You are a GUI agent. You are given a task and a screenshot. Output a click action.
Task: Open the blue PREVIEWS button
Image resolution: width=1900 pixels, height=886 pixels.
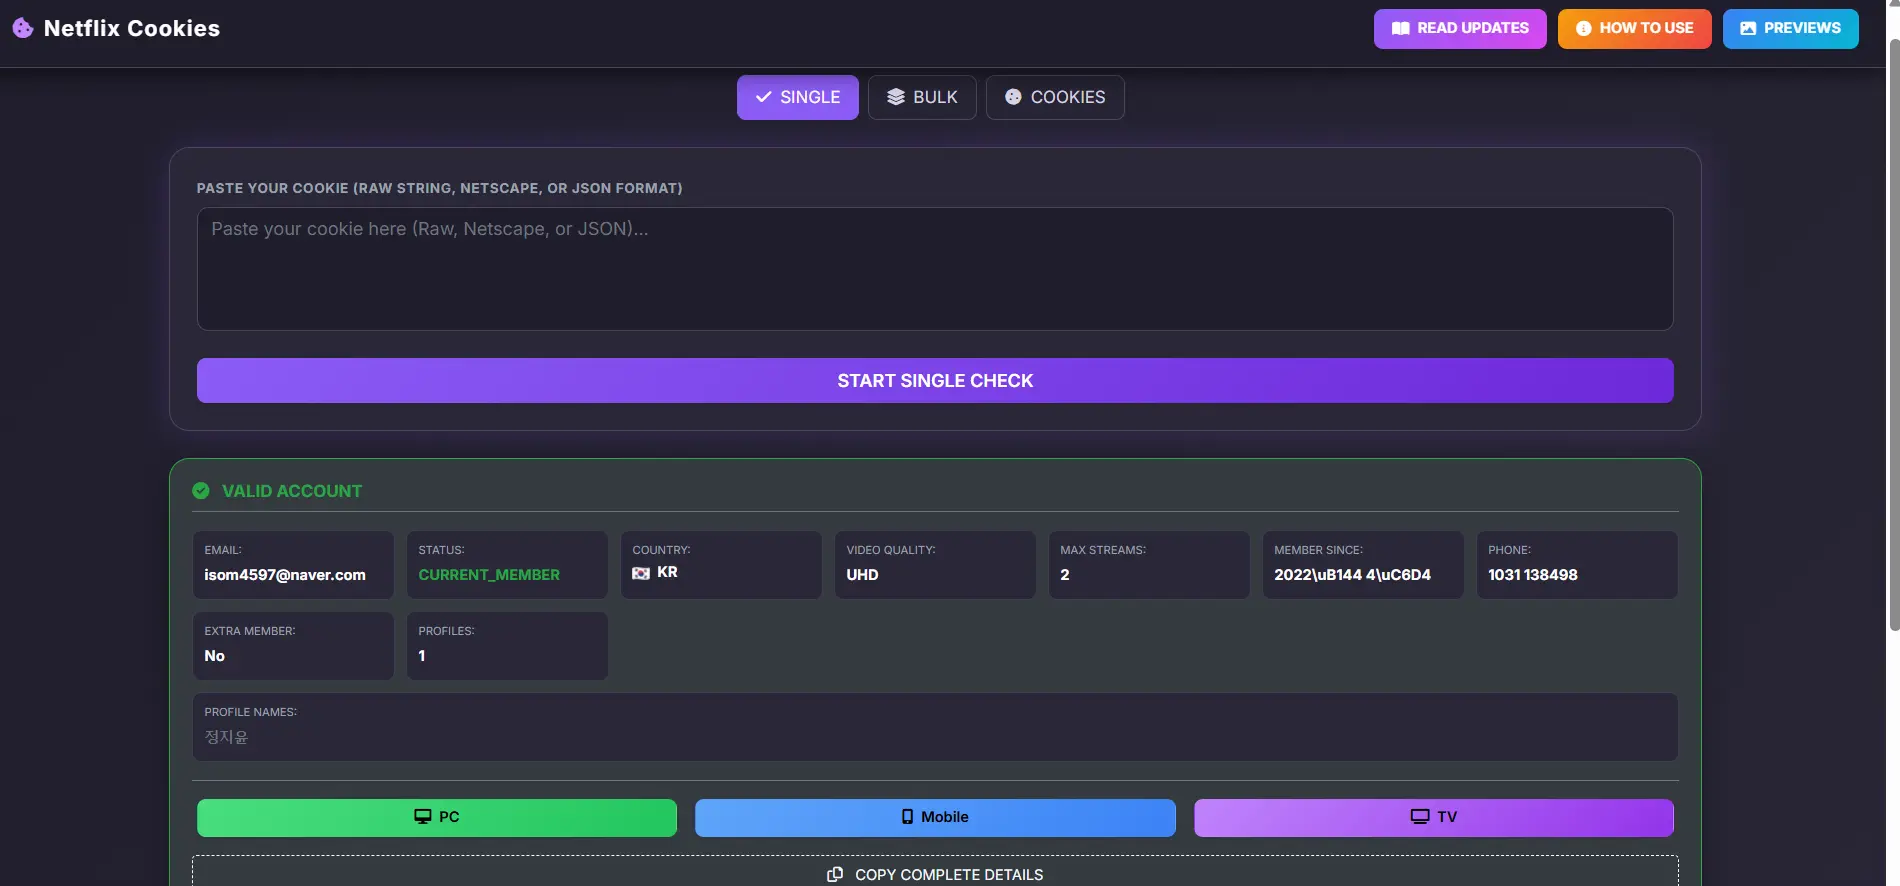(x=1790, y=28)
